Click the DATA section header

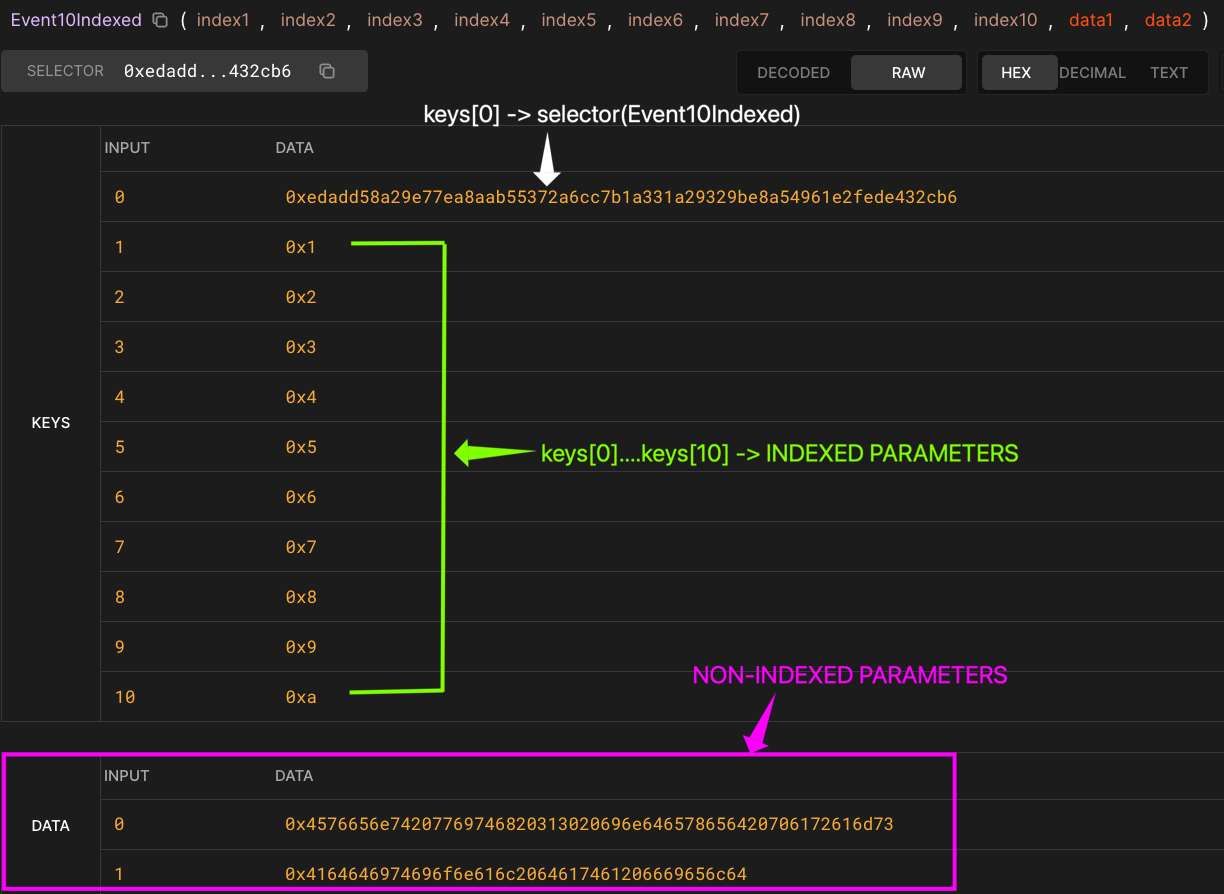[51, 825]
